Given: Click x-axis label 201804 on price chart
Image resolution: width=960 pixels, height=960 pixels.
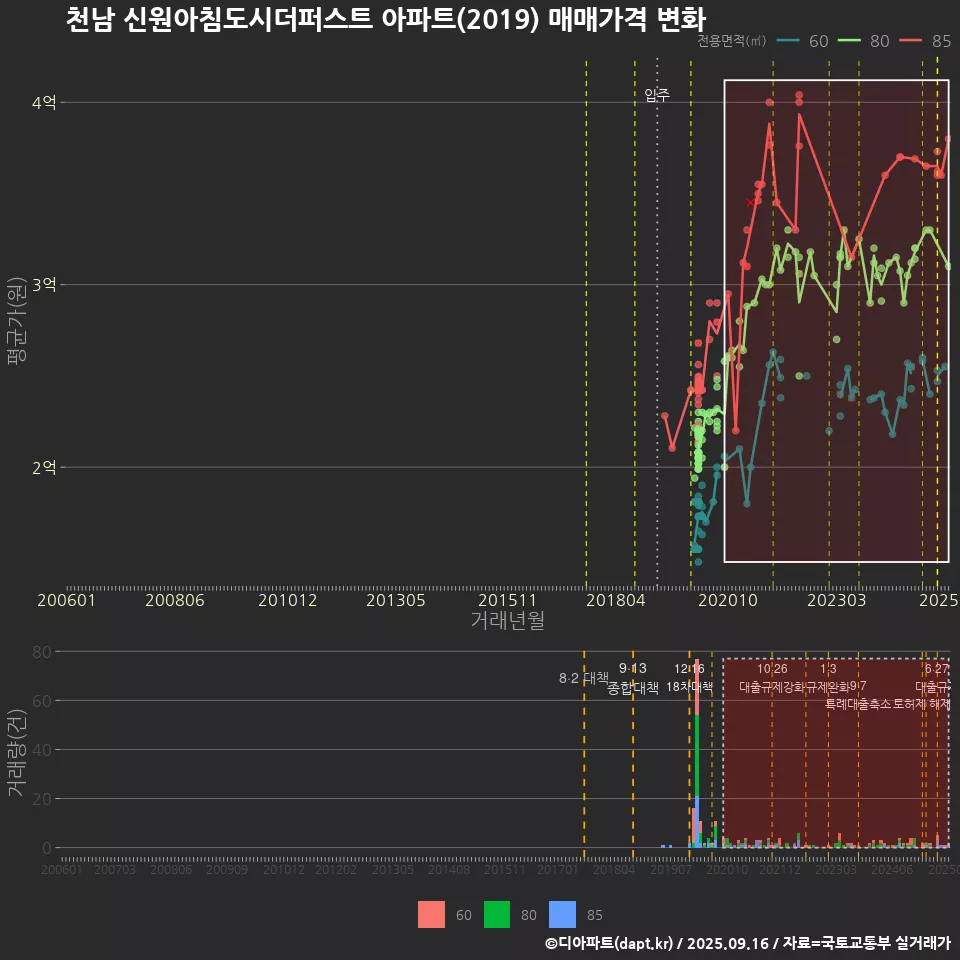Looking at the screenshot, I should tap(616, 600).
